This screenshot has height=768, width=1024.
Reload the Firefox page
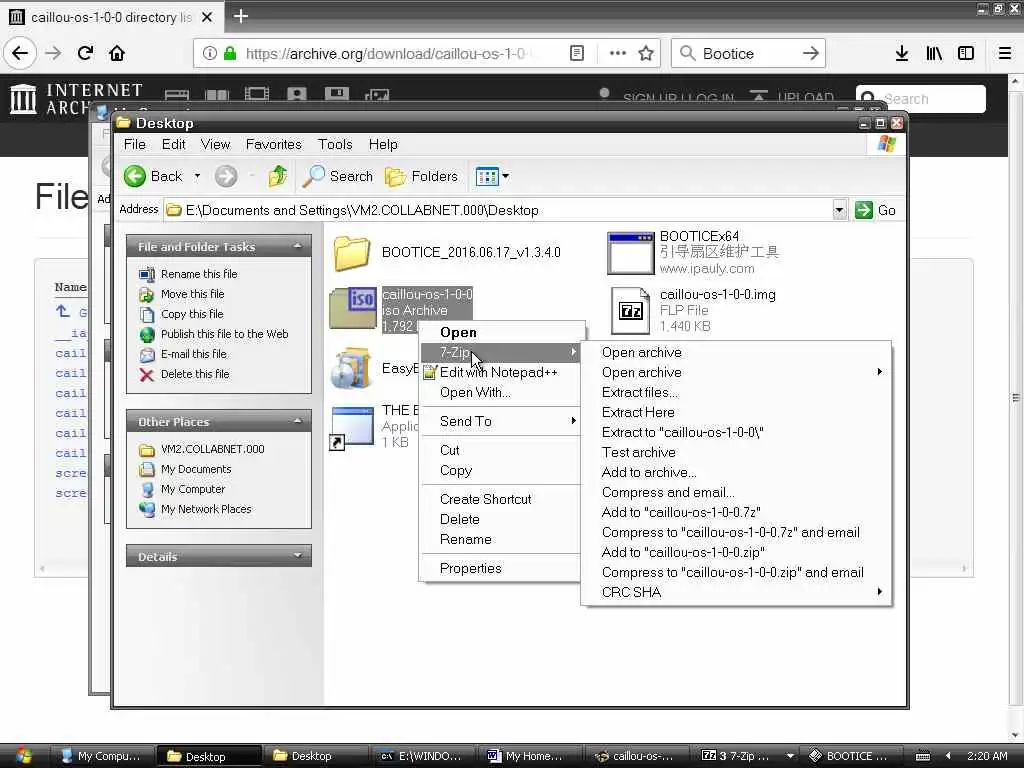pyautogui.click(x=86, y=54)
